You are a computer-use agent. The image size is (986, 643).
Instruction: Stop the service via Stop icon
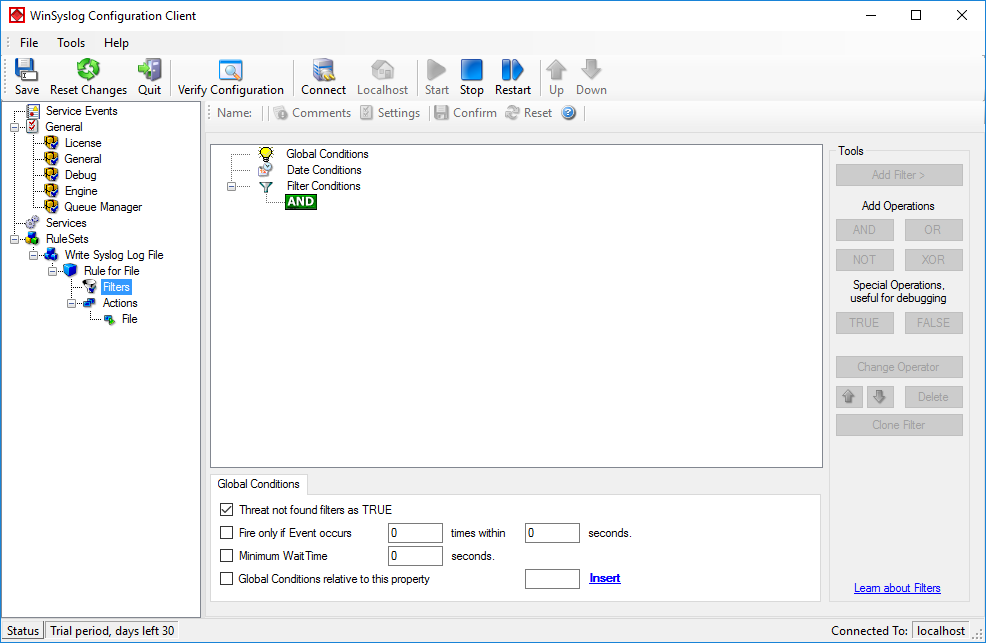click(472, 70)
